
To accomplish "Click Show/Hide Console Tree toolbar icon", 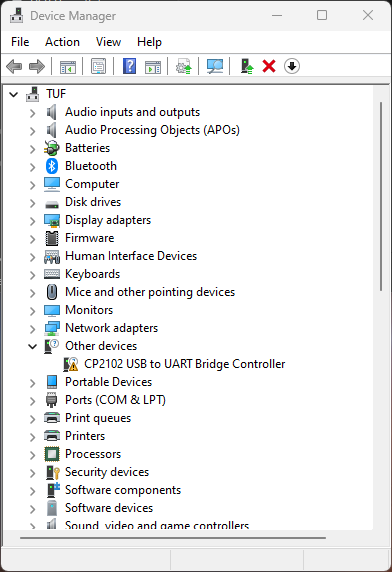I will tap(68, 67).
